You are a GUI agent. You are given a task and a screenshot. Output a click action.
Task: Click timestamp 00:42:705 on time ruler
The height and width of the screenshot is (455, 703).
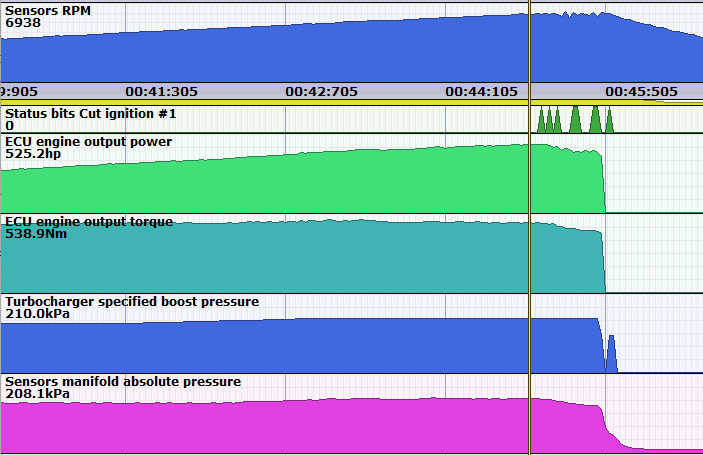coord(321,92)
